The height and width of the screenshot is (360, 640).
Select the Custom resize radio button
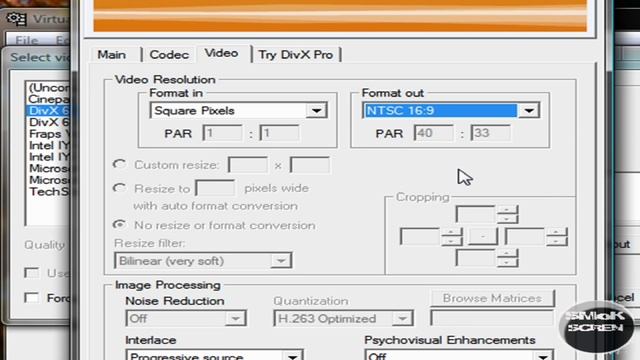click(x=119, y=164)
